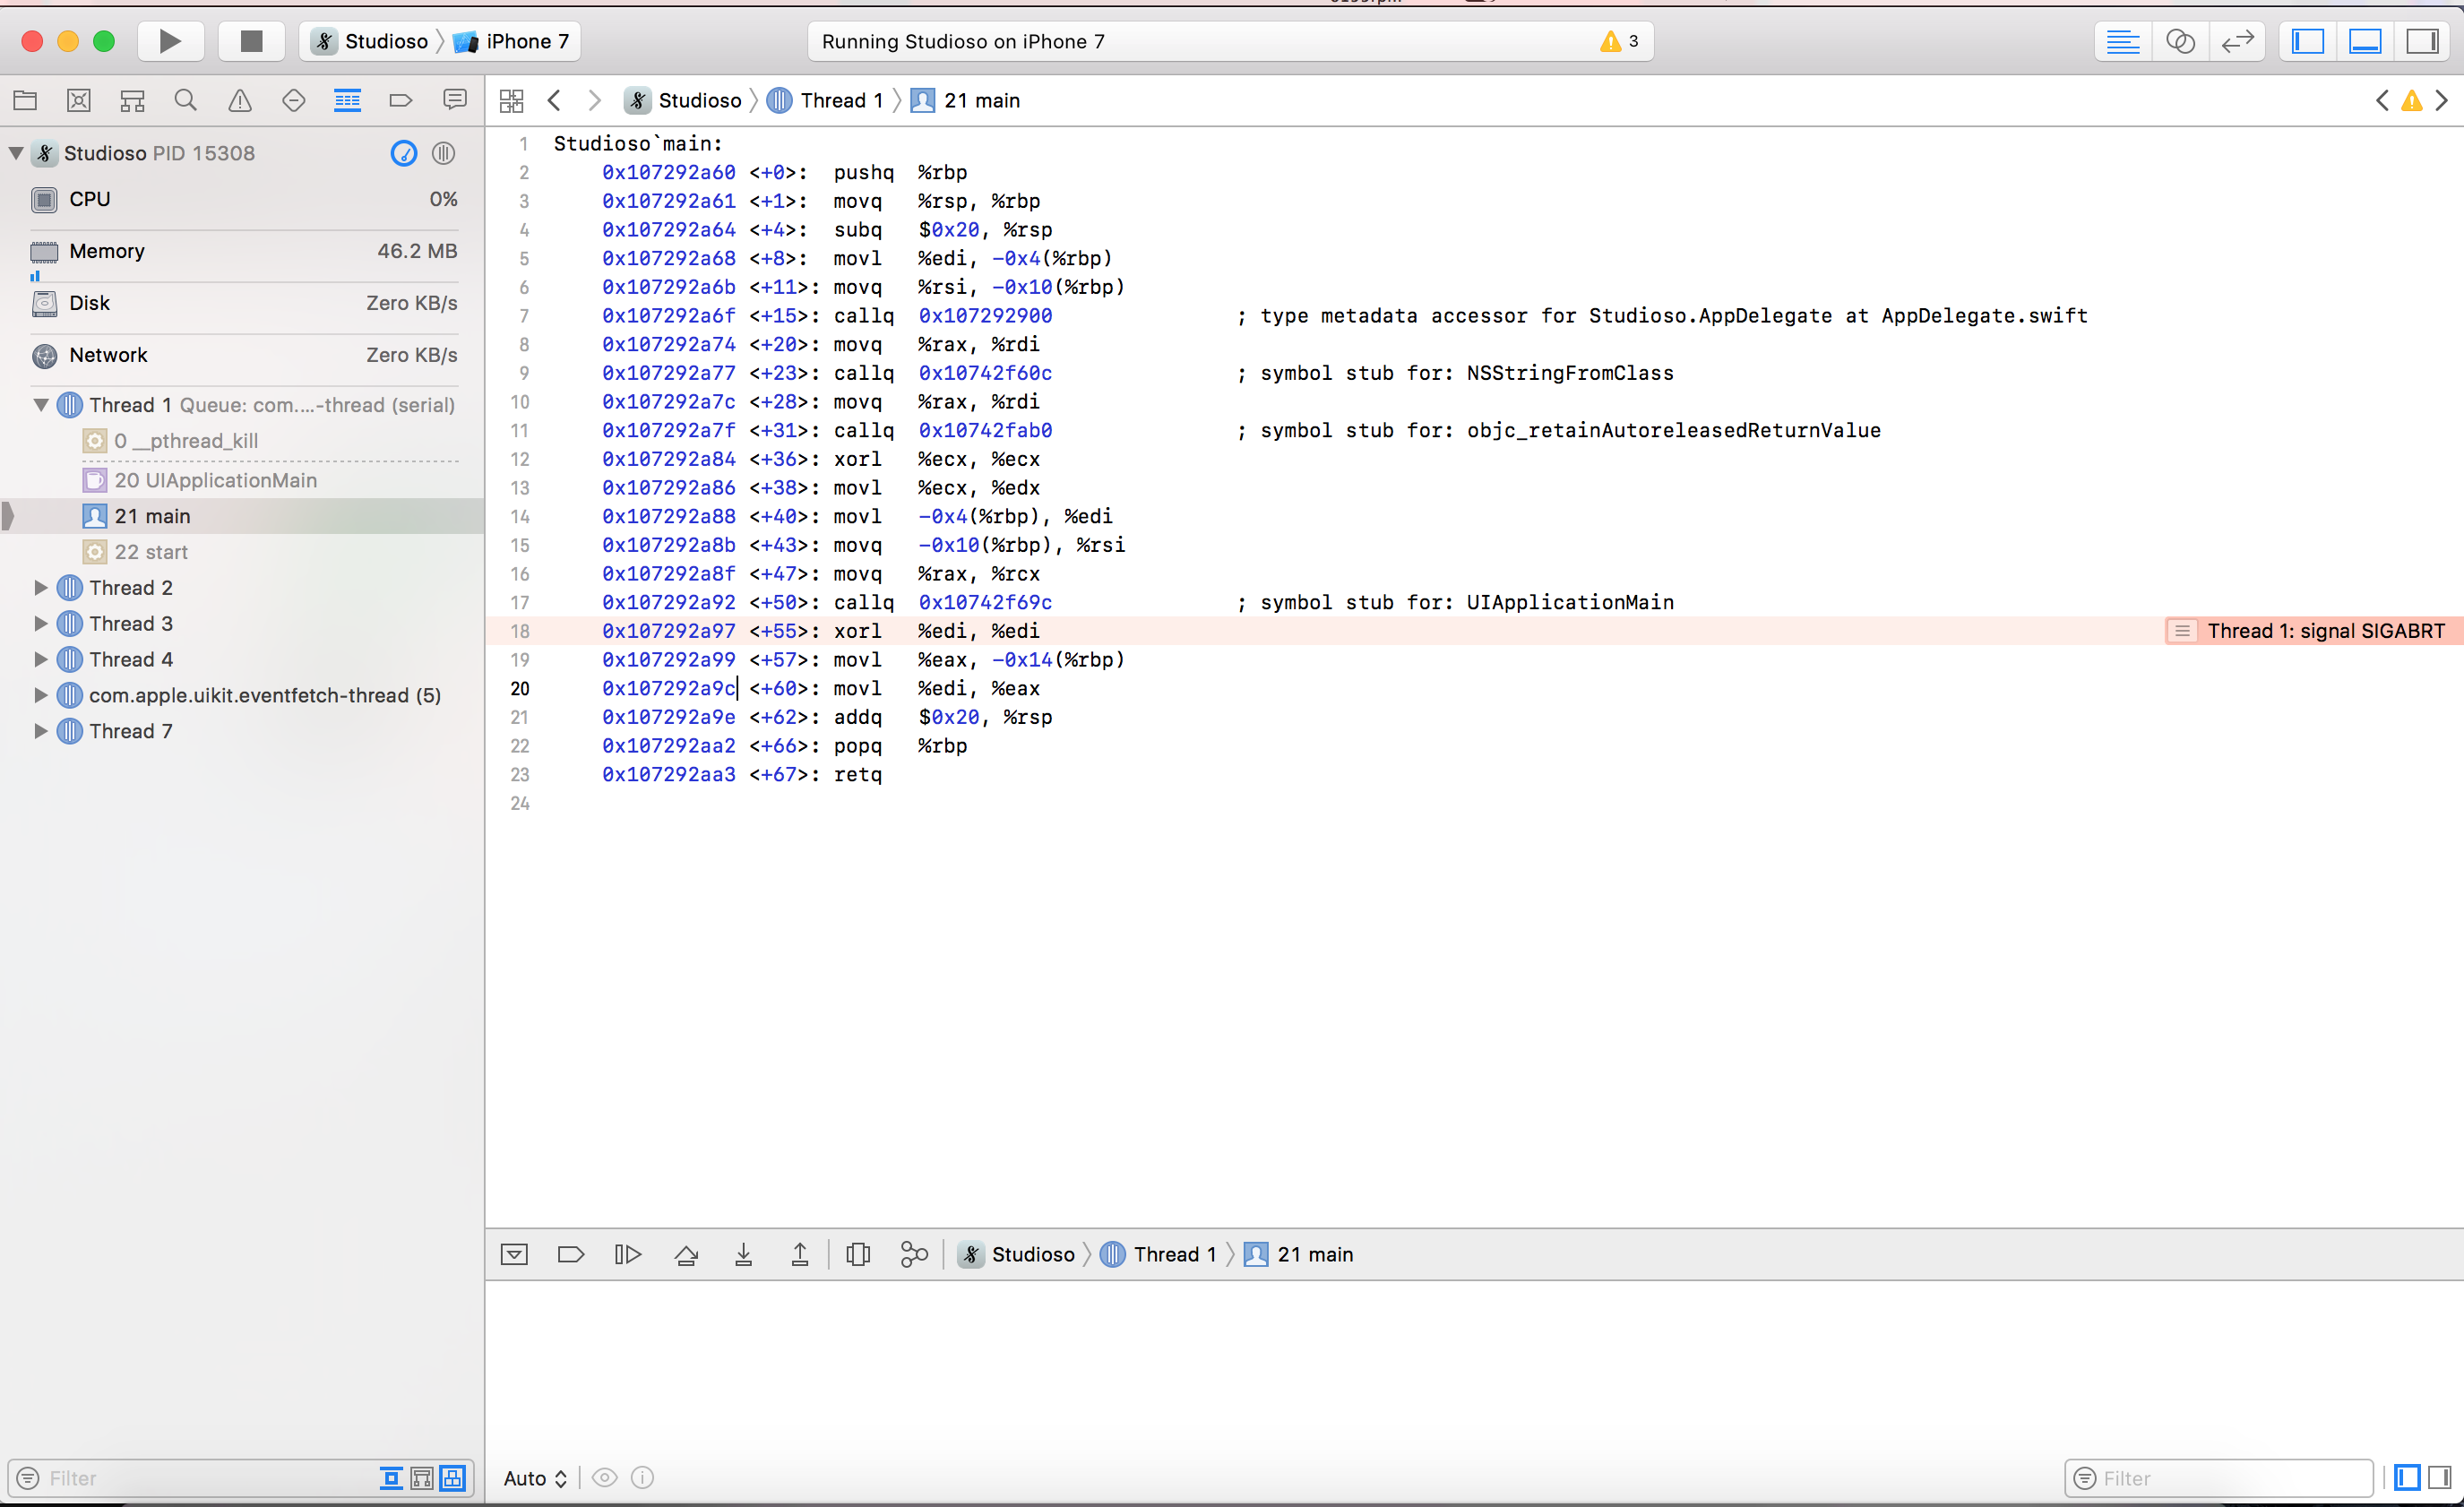
Task: Select 20 UIApplicationMain stack frame
Action: 215,480
